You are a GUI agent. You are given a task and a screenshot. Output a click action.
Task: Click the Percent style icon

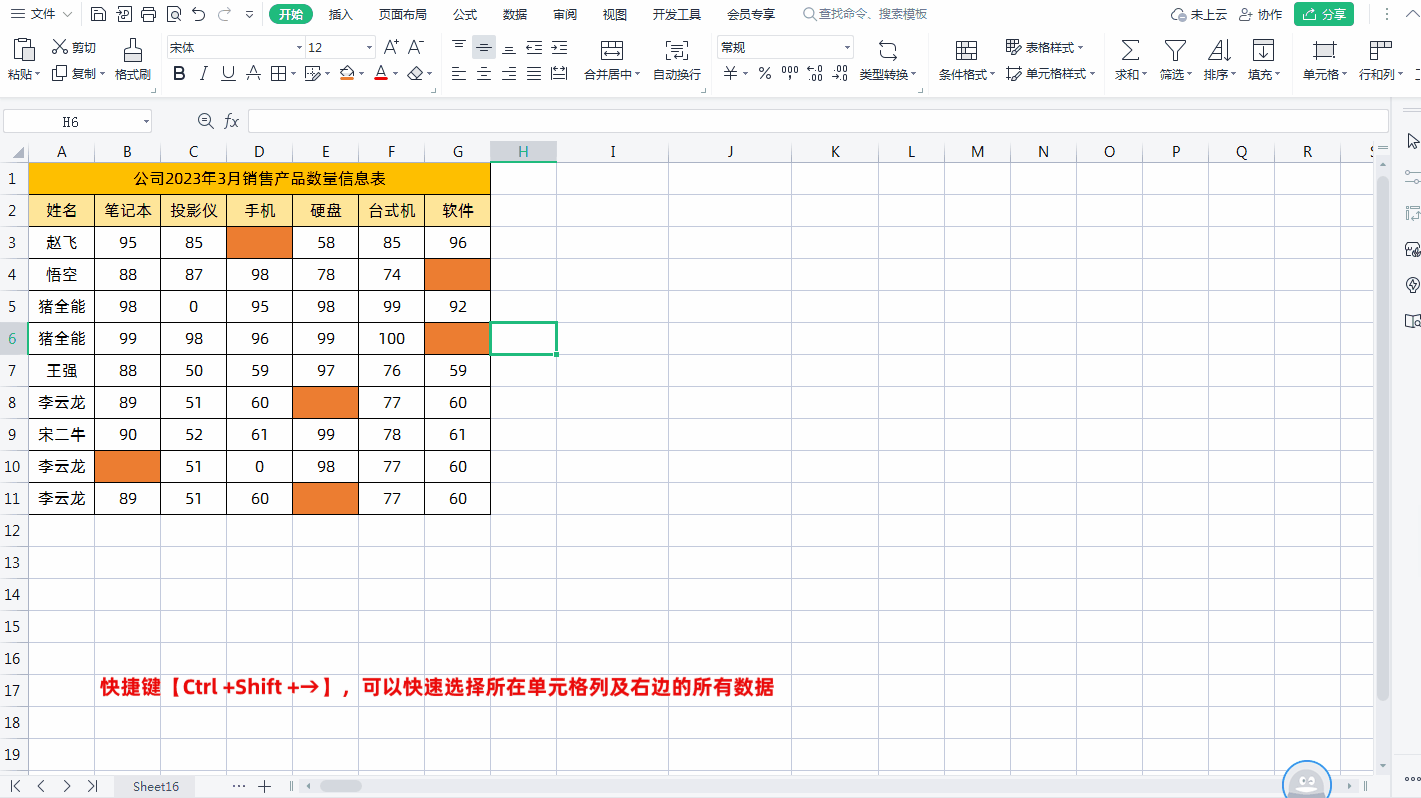click(x=765, y=73)
